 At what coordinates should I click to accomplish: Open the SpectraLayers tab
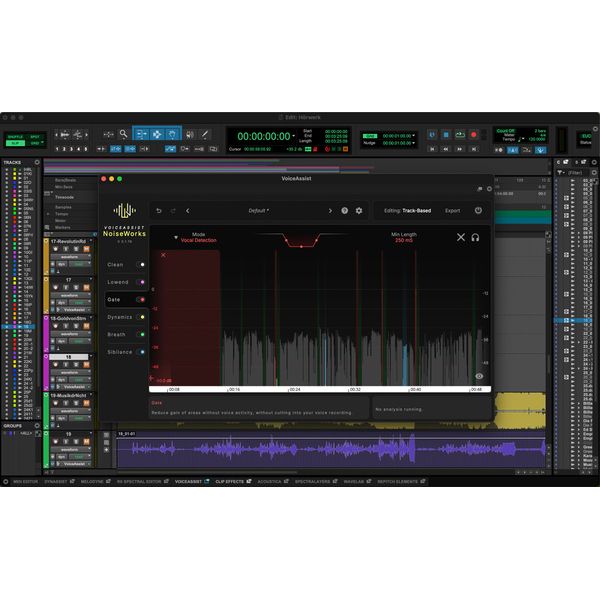pyautogui.click(x=316, y=481)
